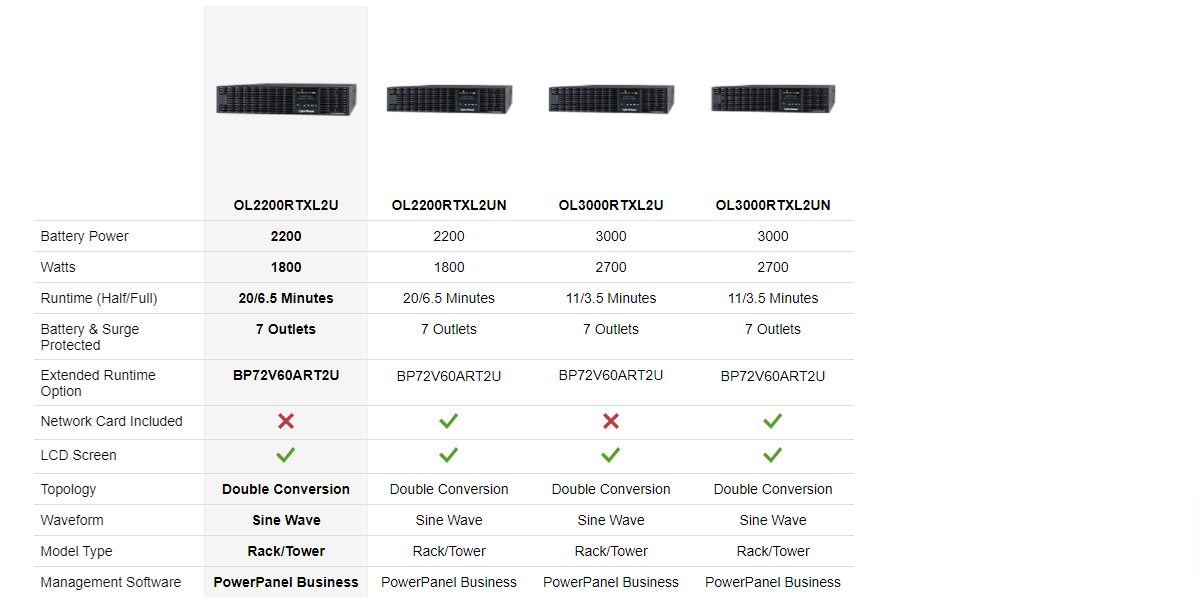The image size is (1200, 600).
Task: Select the OL3000RTXL2UN product image
Action: [773, 99]
